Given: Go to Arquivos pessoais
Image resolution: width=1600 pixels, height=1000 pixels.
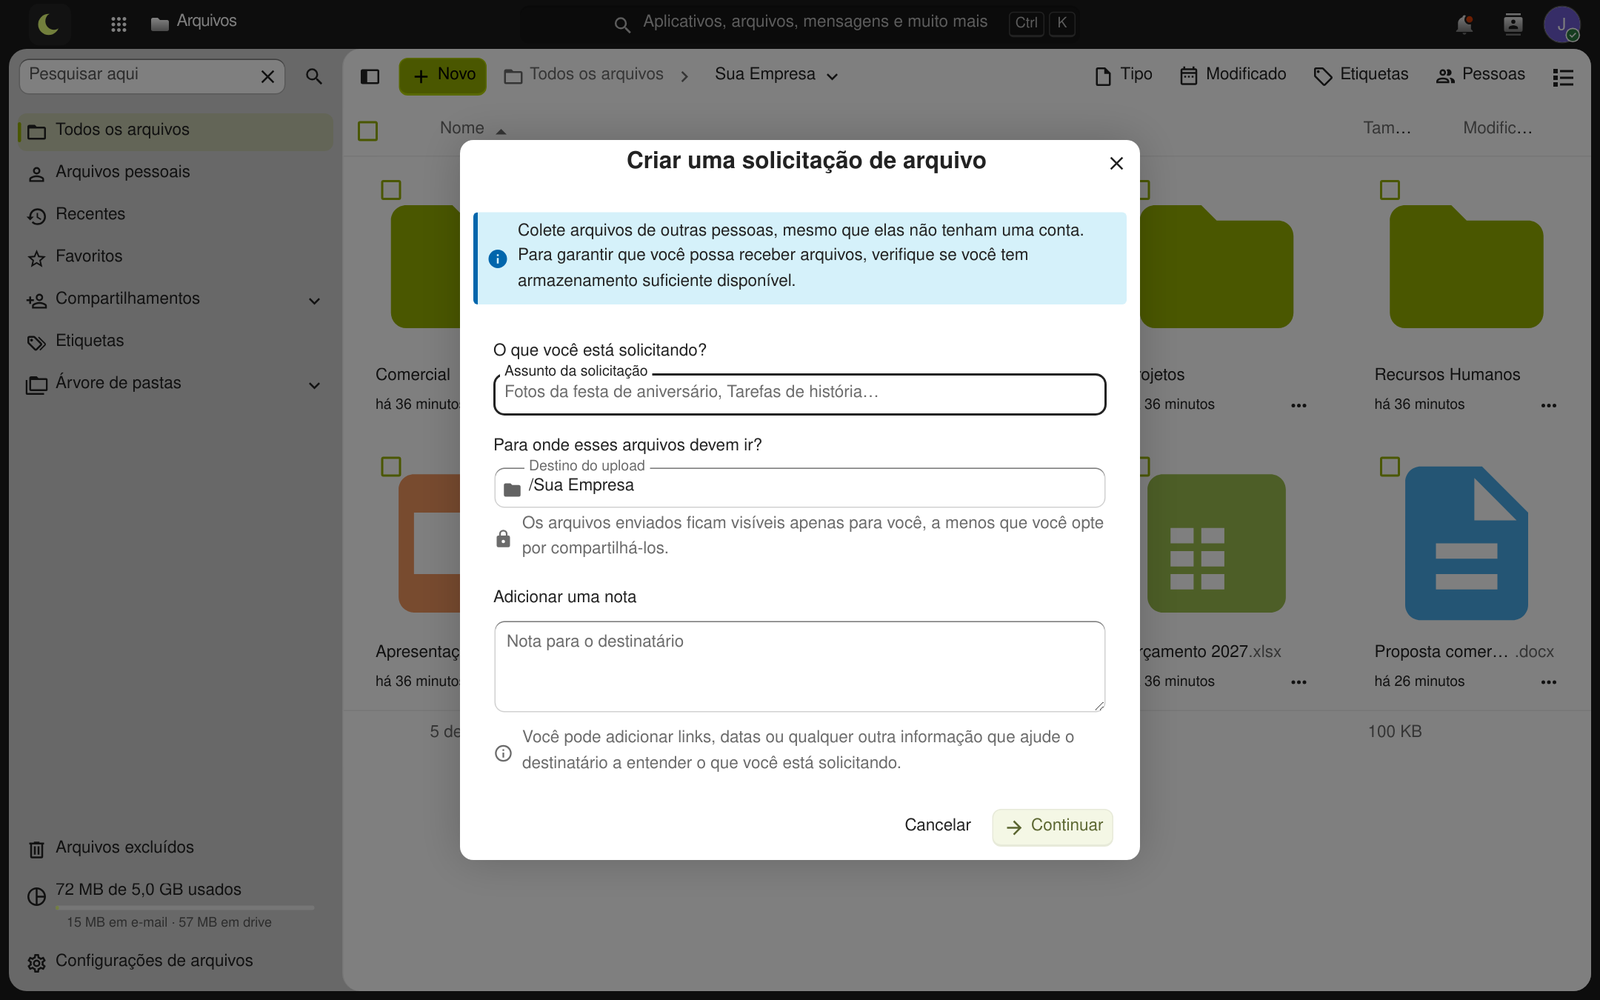Looking at the screenshot, I should coord(175,173).
